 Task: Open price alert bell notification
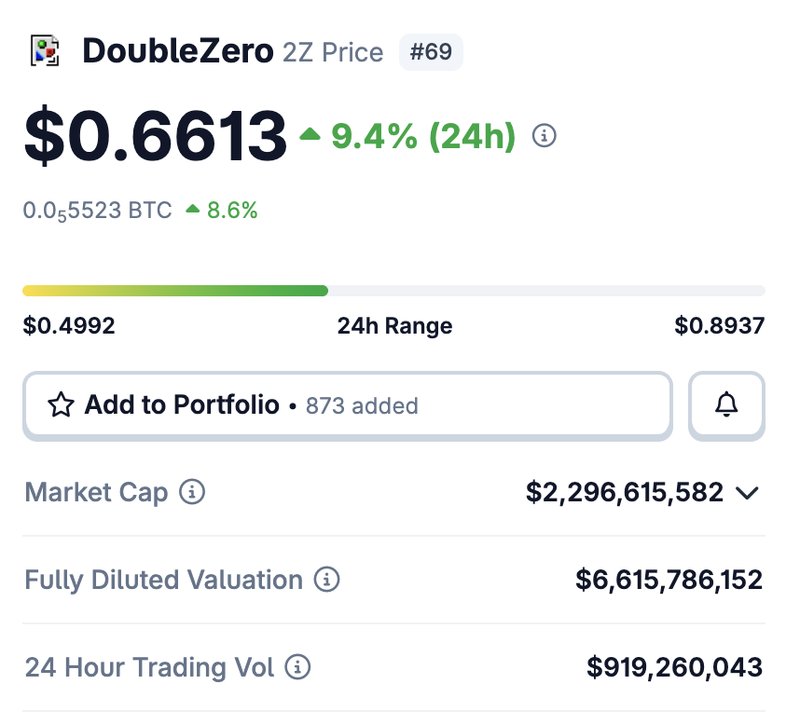(x=727, y=405)
